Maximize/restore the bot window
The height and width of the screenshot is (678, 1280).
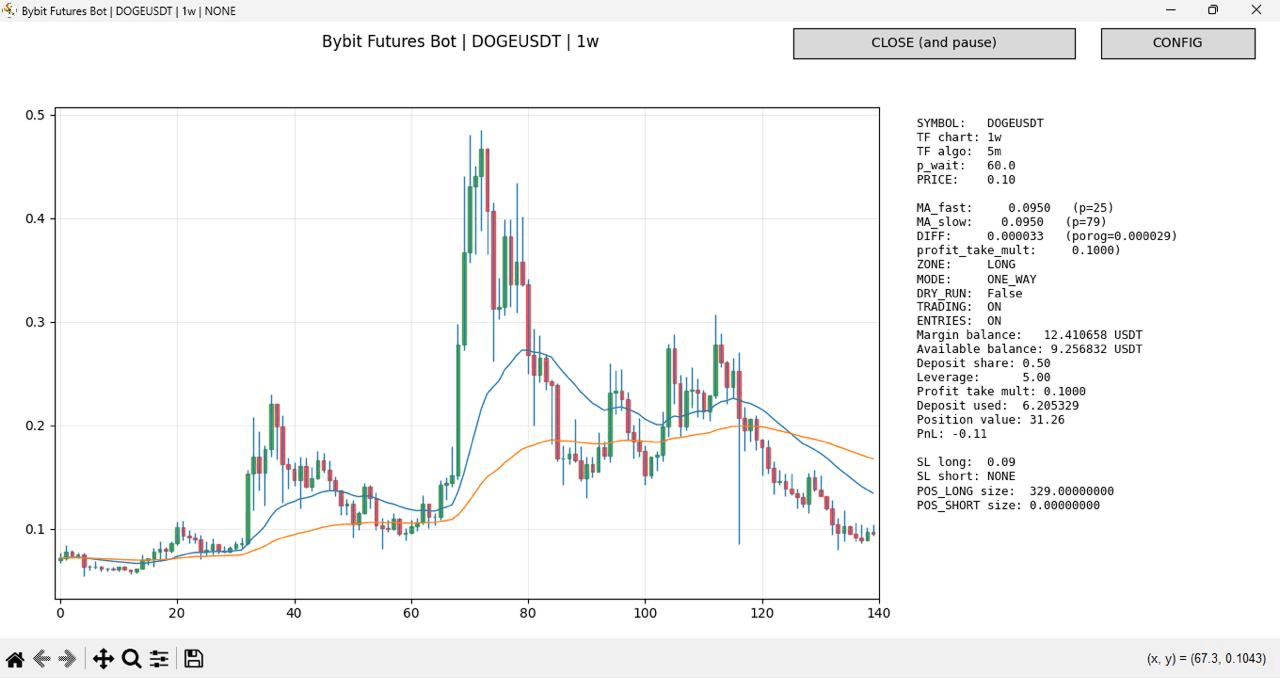(1213, 10)
